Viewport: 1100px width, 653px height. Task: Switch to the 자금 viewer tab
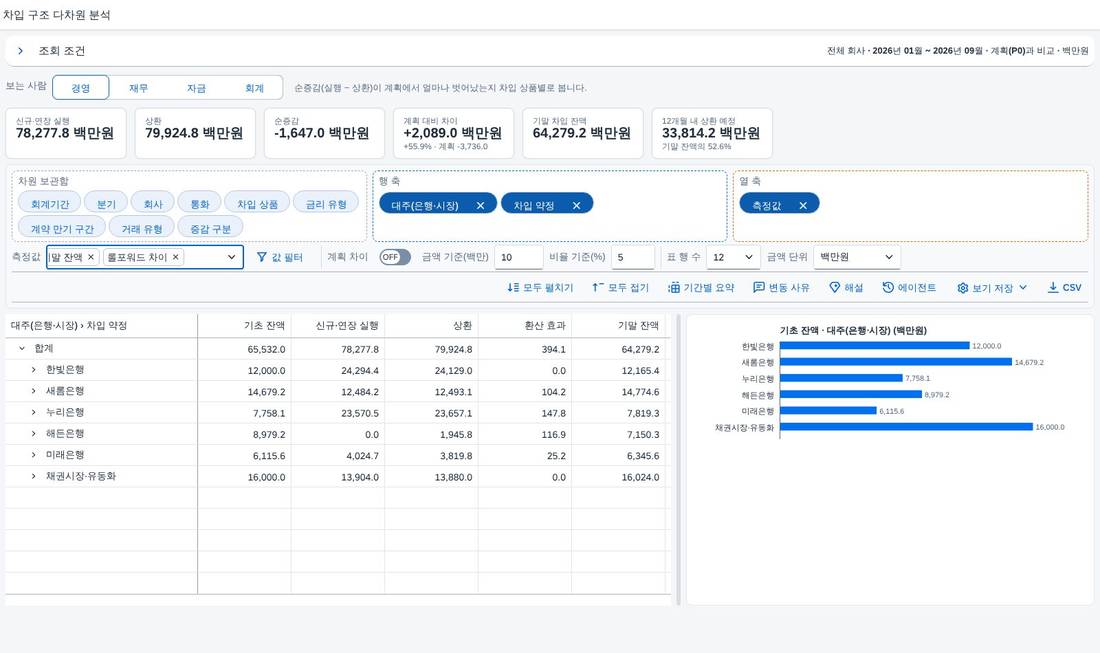click(x=196, y=88)
